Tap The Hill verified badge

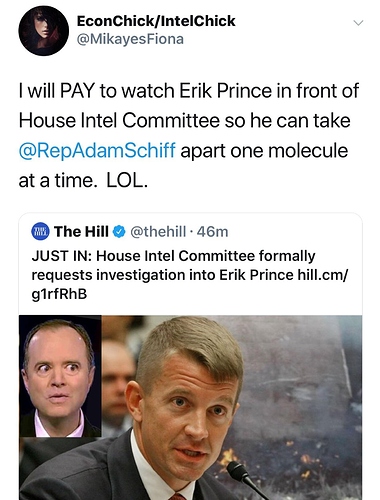[x=119, y=232]
